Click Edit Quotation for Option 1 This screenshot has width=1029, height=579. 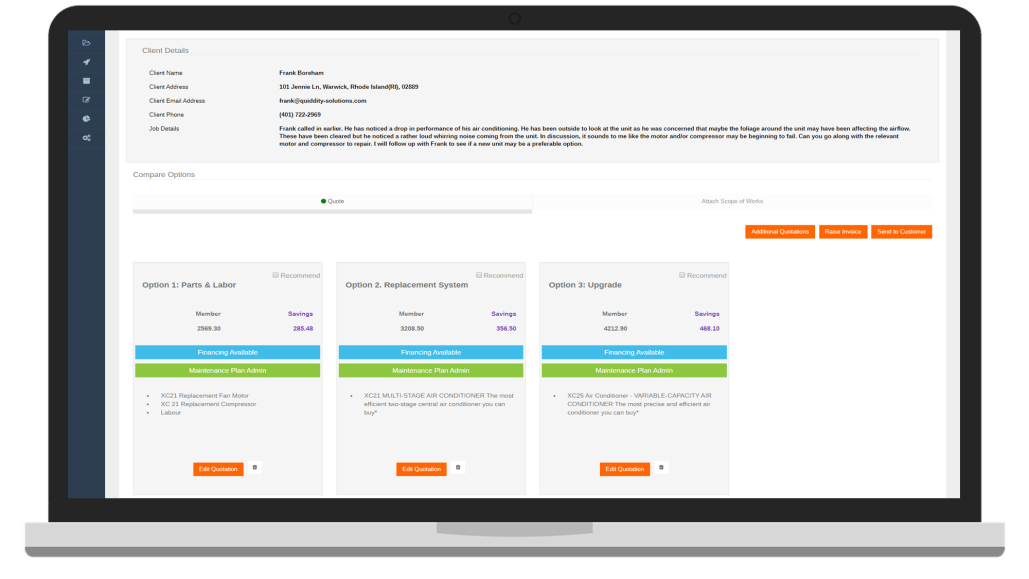coord(218,469)
